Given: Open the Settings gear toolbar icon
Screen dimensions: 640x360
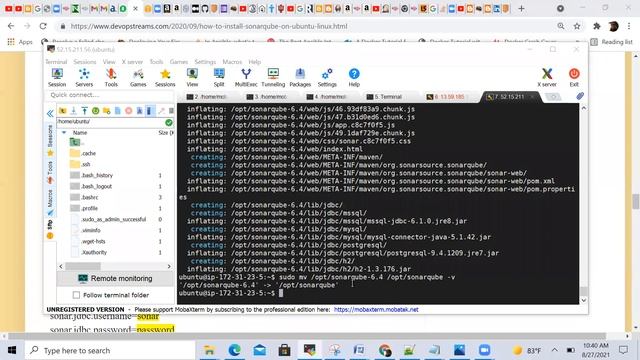Looking at the screenshot, I should (x=327, y=77).
